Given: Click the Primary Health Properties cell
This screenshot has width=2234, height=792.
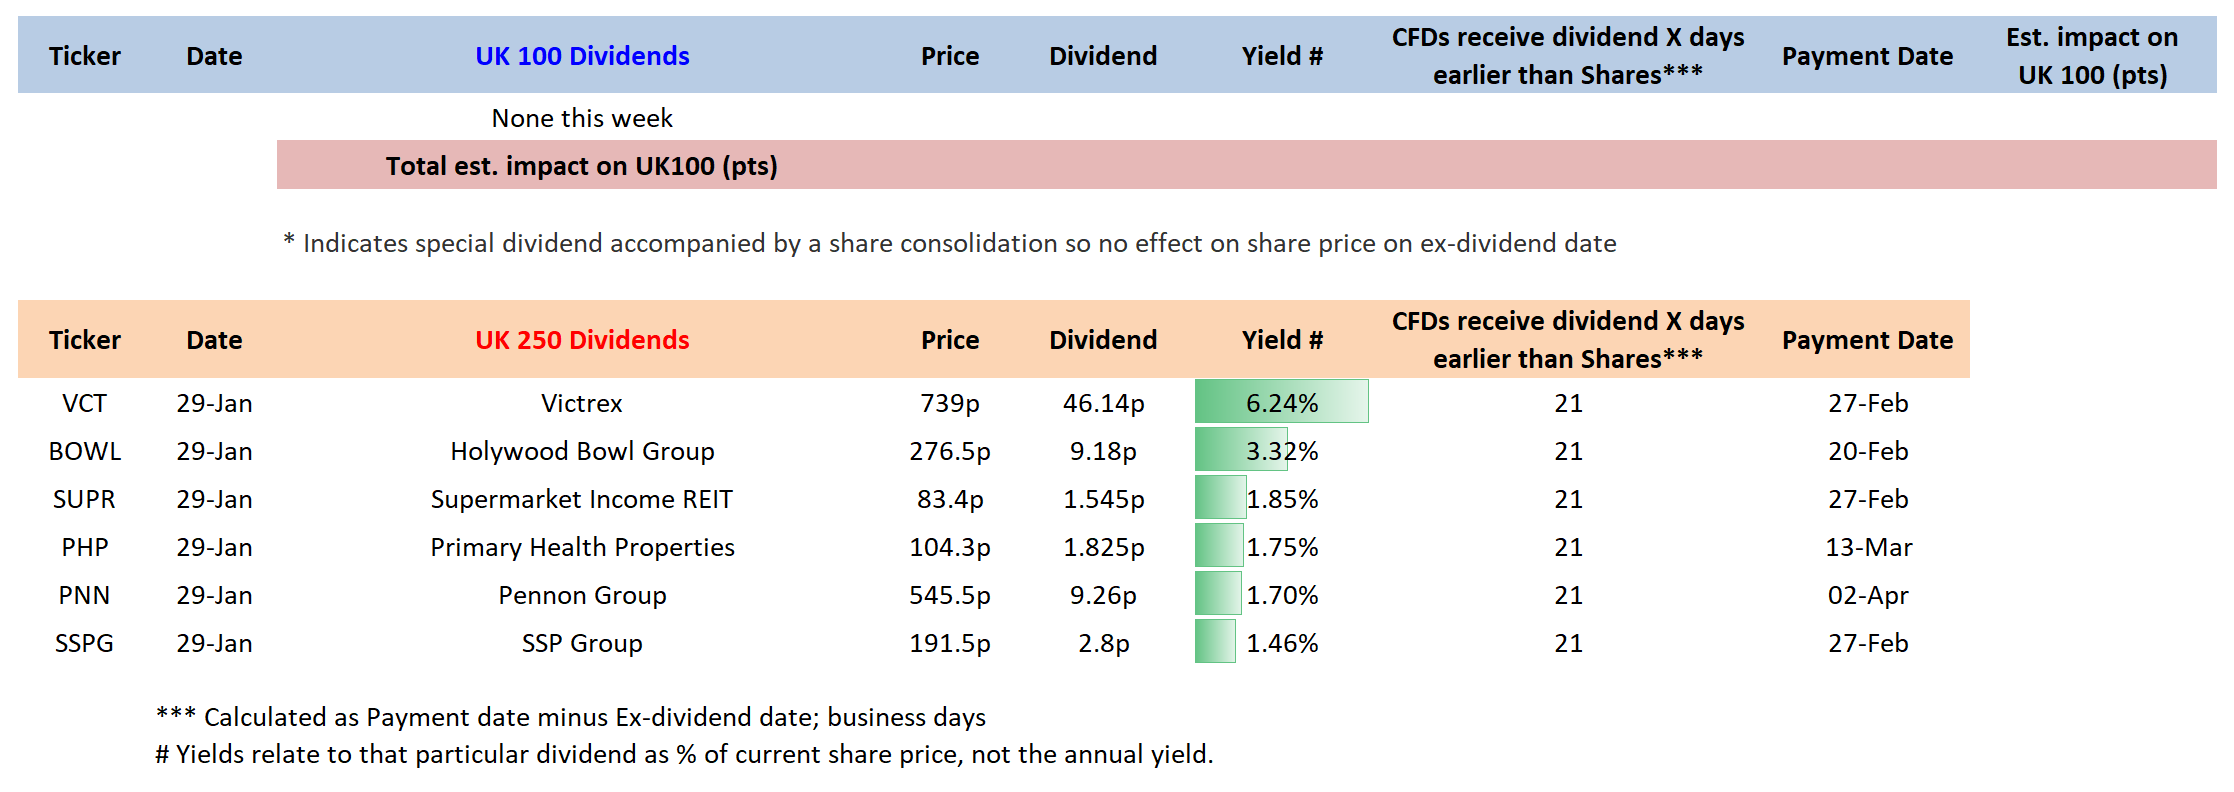Looking at the screenshot, I should (582, 547).
